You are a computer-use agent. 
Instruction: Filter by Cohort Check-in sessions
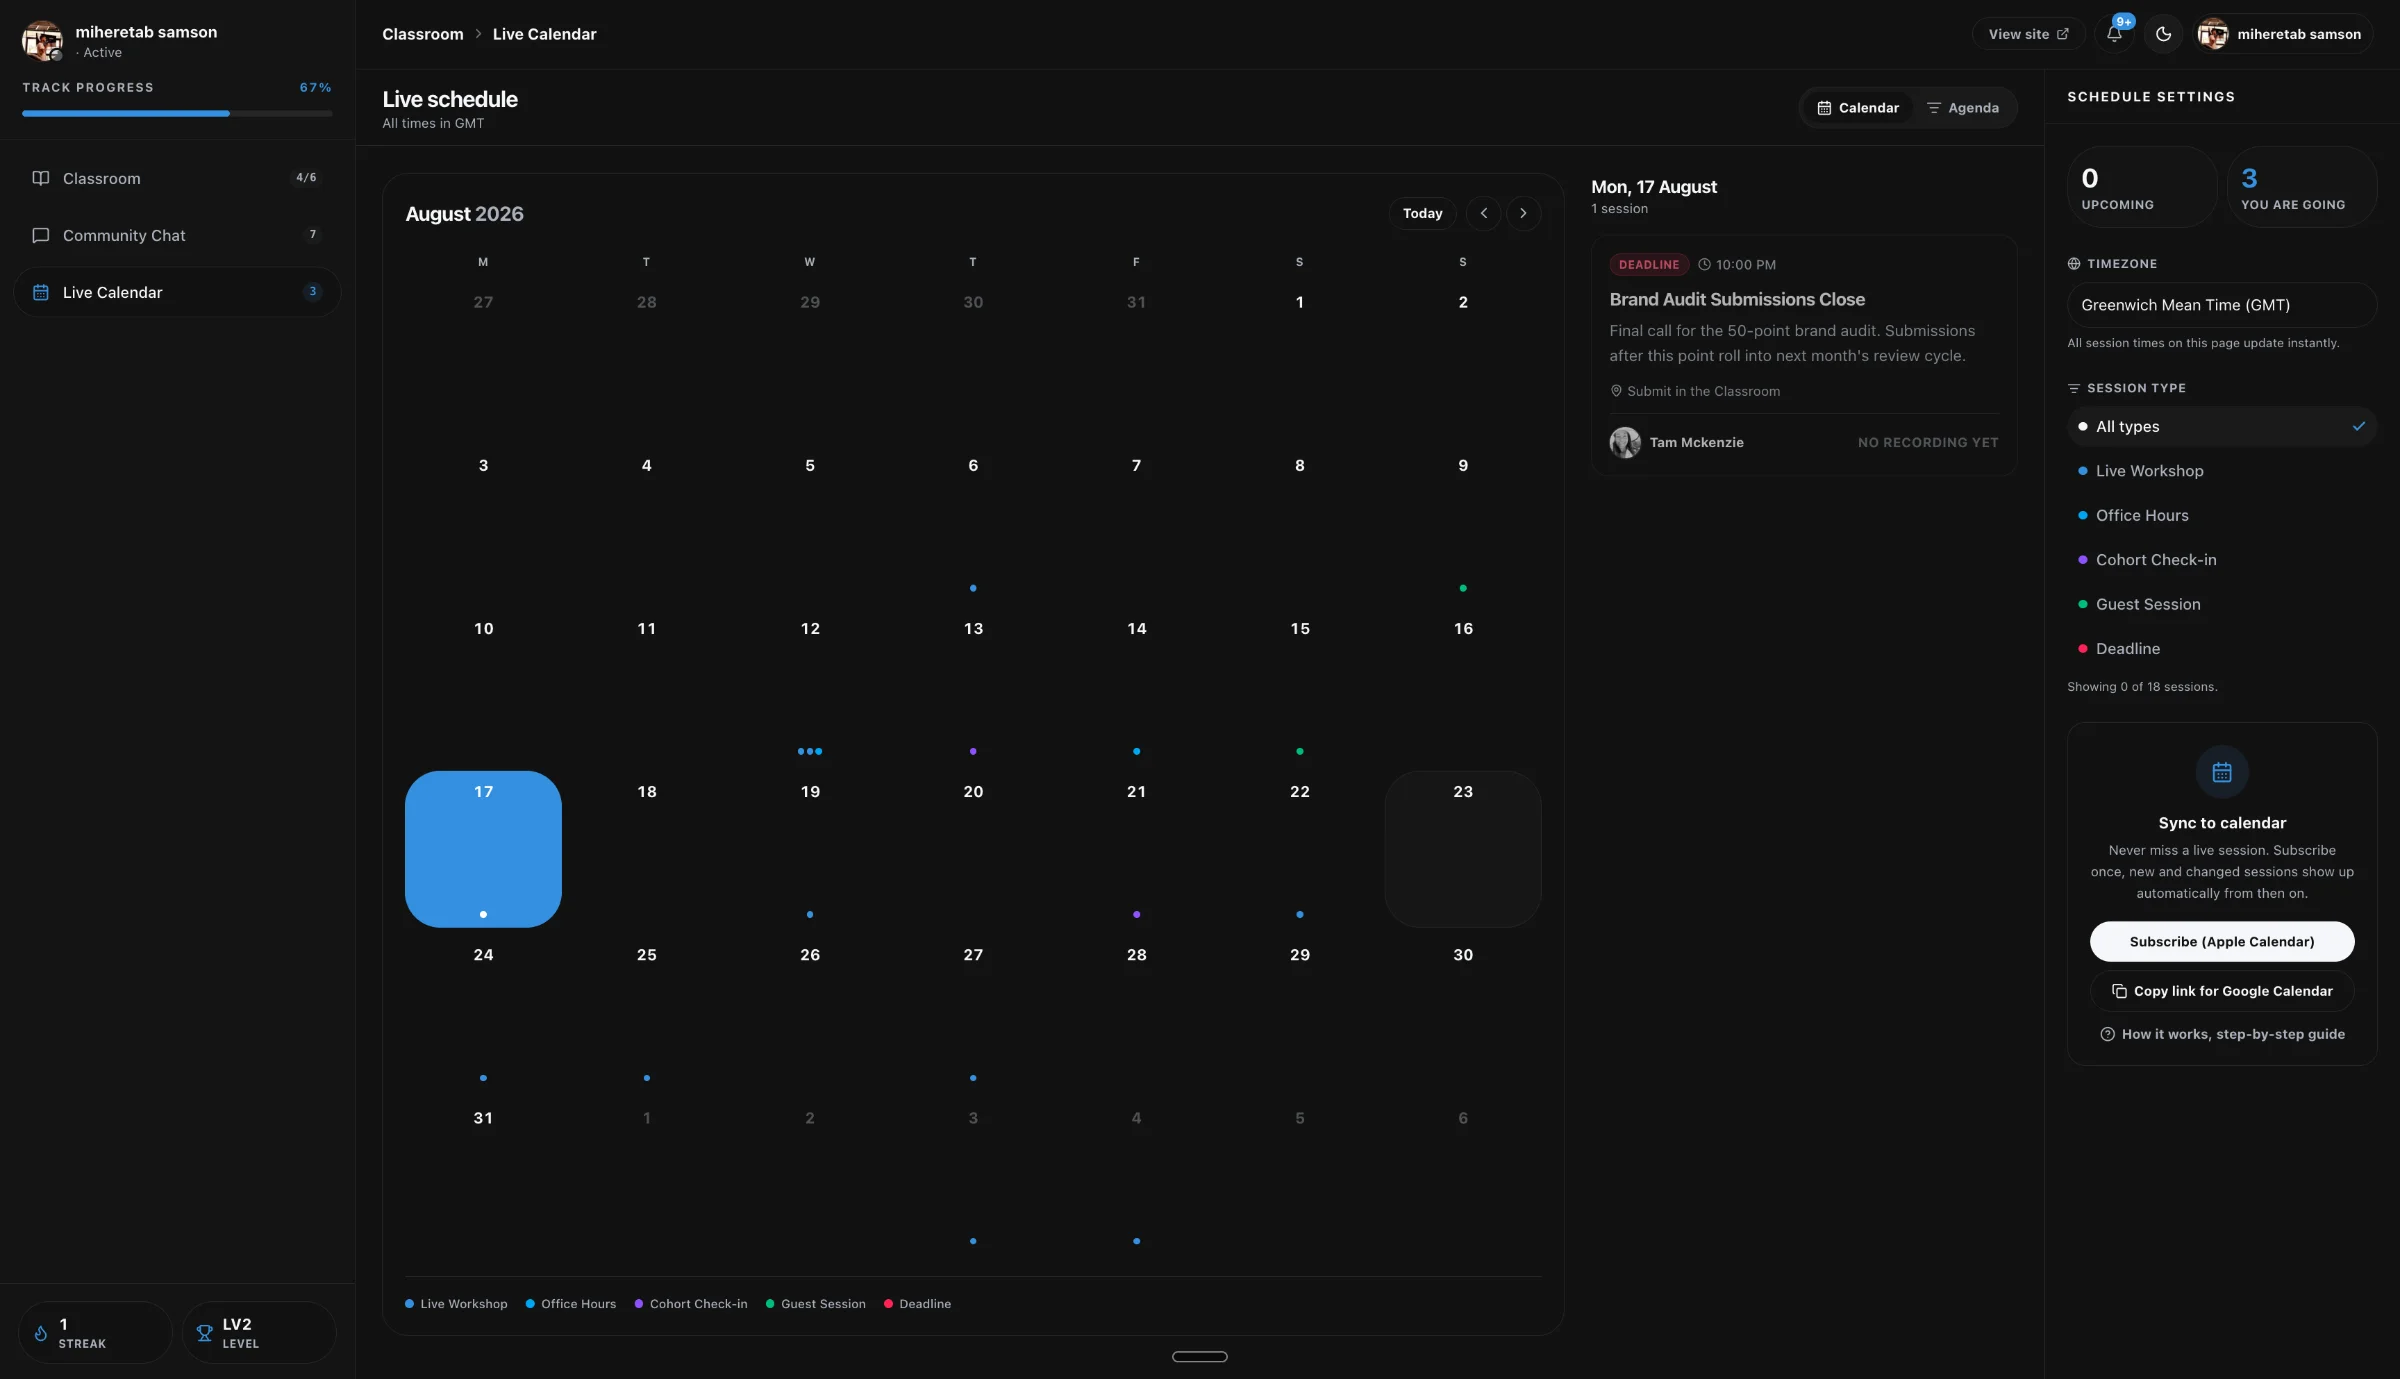point(2222,560)
